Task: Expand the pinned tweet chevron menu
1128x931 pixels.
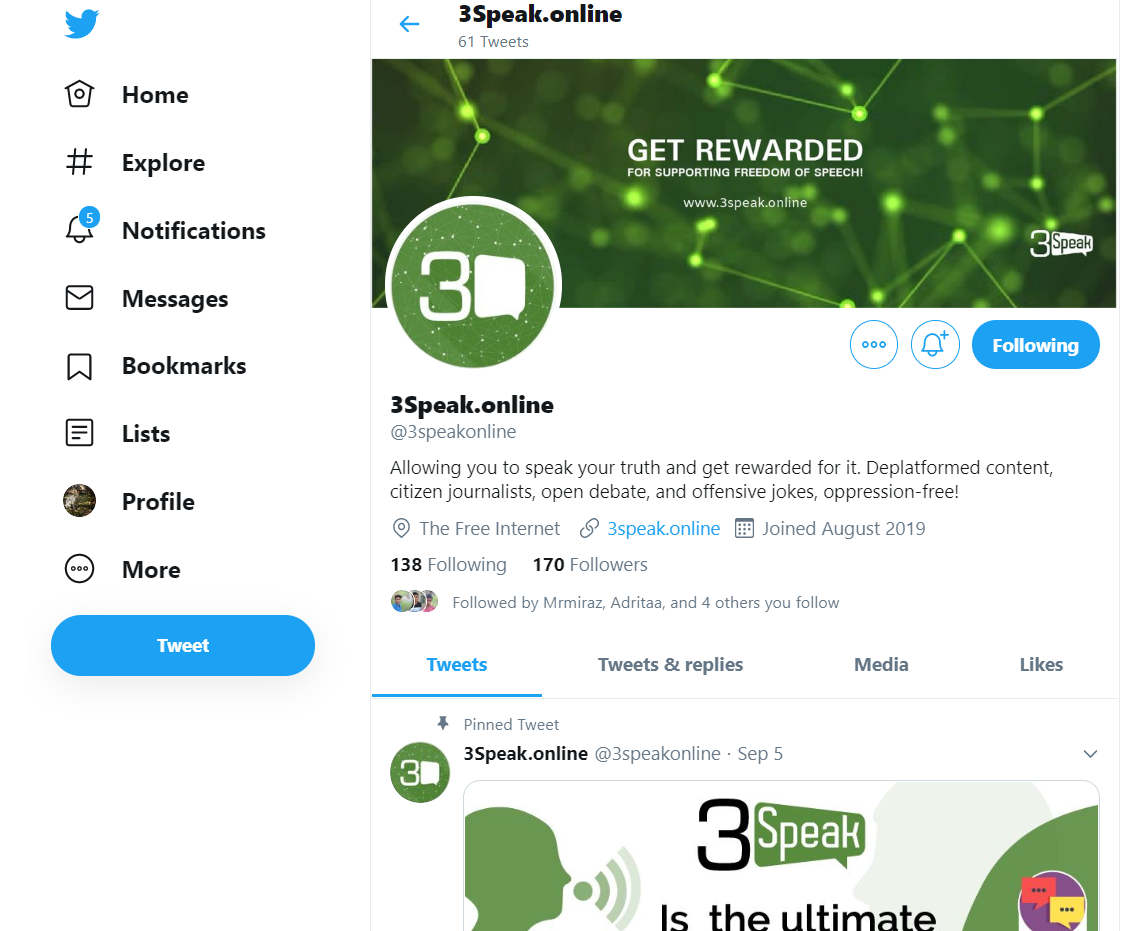Action: 1090,754
